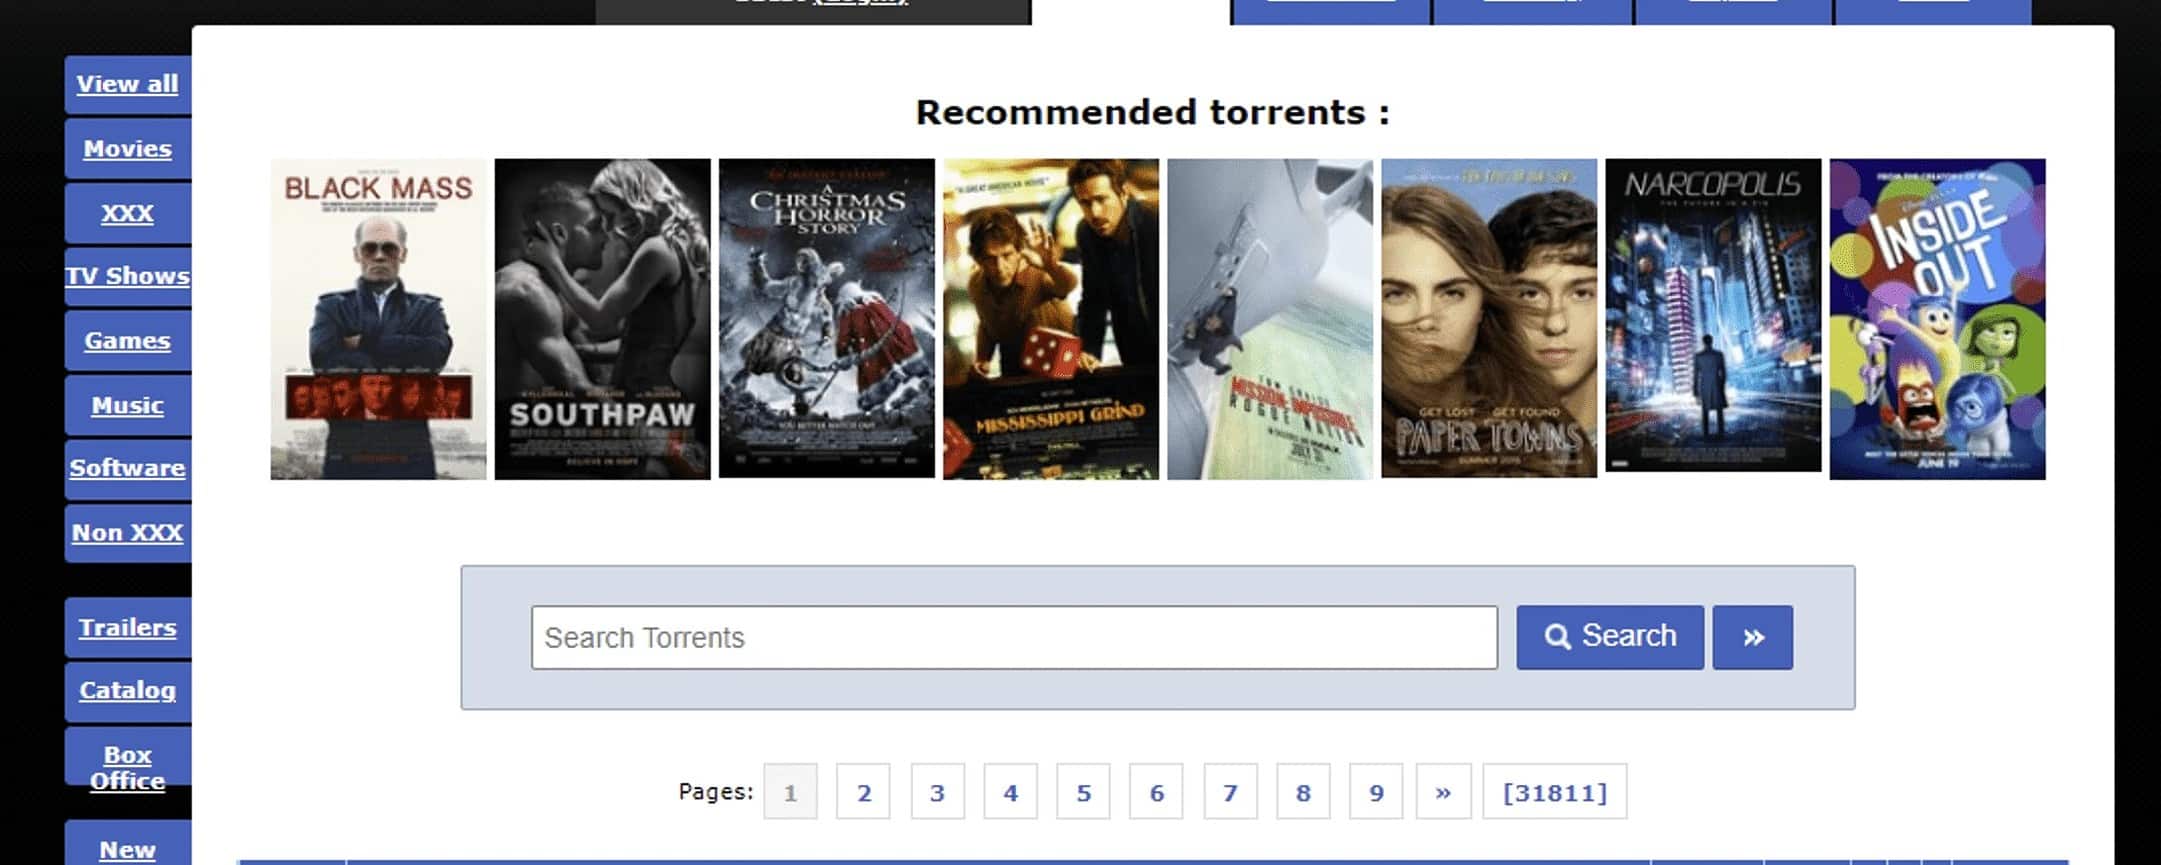Open the Software category
The image size is (2161, 865).
pos(128,468)
